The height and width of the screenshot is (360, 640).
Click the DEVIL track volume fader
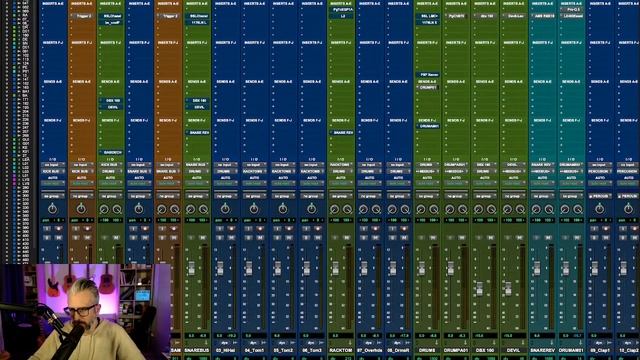(x=508, y=288)
